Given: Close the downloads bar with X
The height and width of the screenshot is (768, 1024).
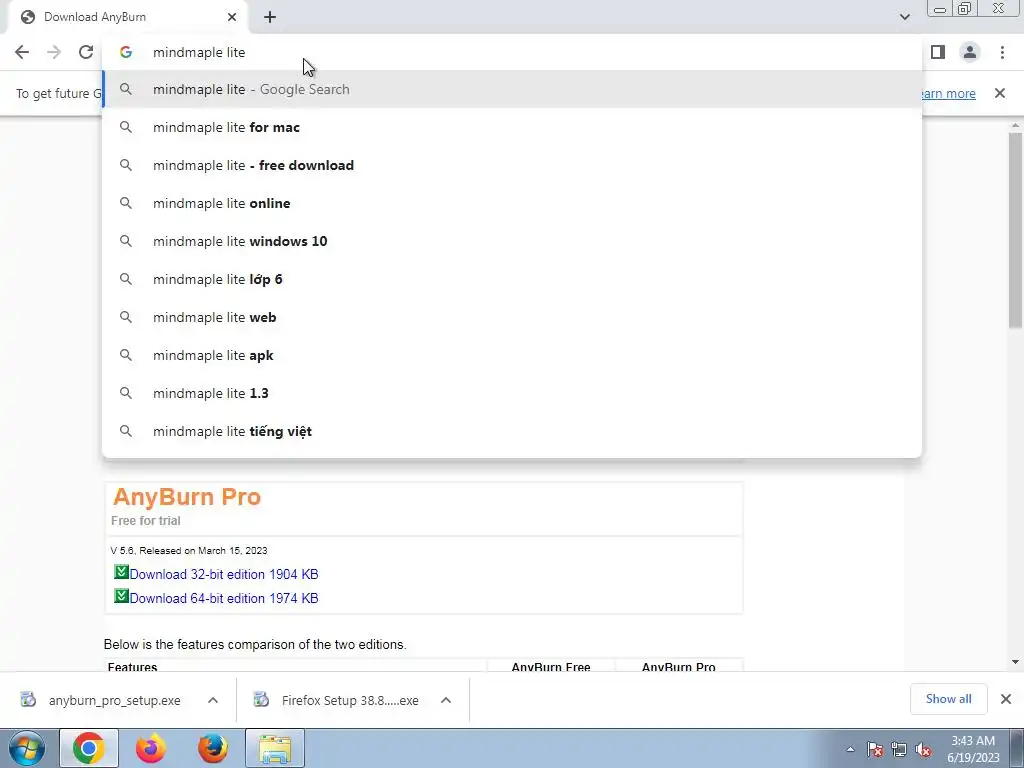Looking at the screenshot, I should [x=1006, y=699].
